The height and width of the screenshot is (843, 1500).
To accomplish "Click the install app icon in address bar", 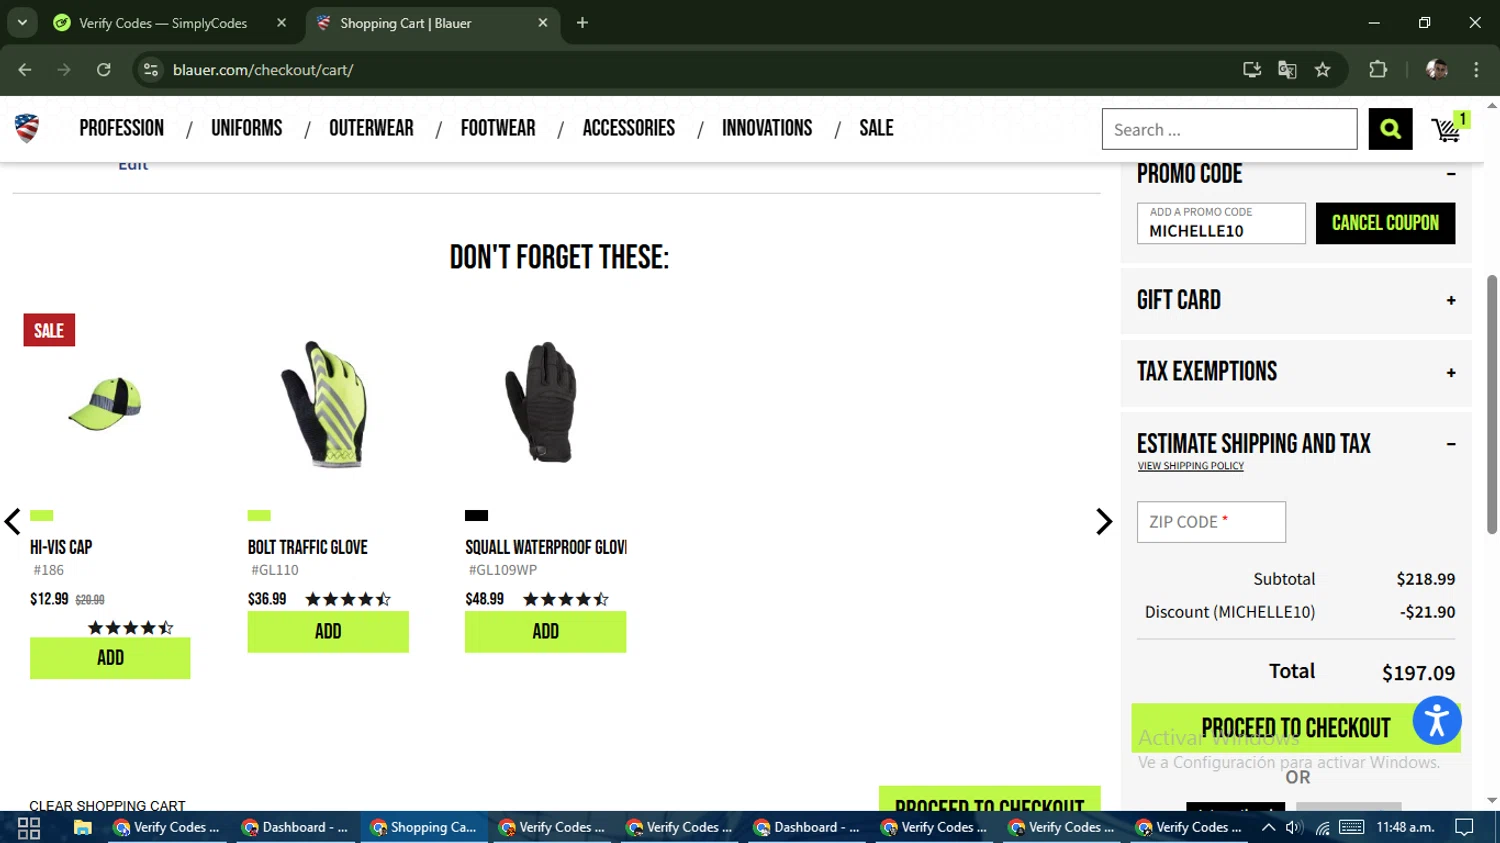I will tap(1251, 70).
